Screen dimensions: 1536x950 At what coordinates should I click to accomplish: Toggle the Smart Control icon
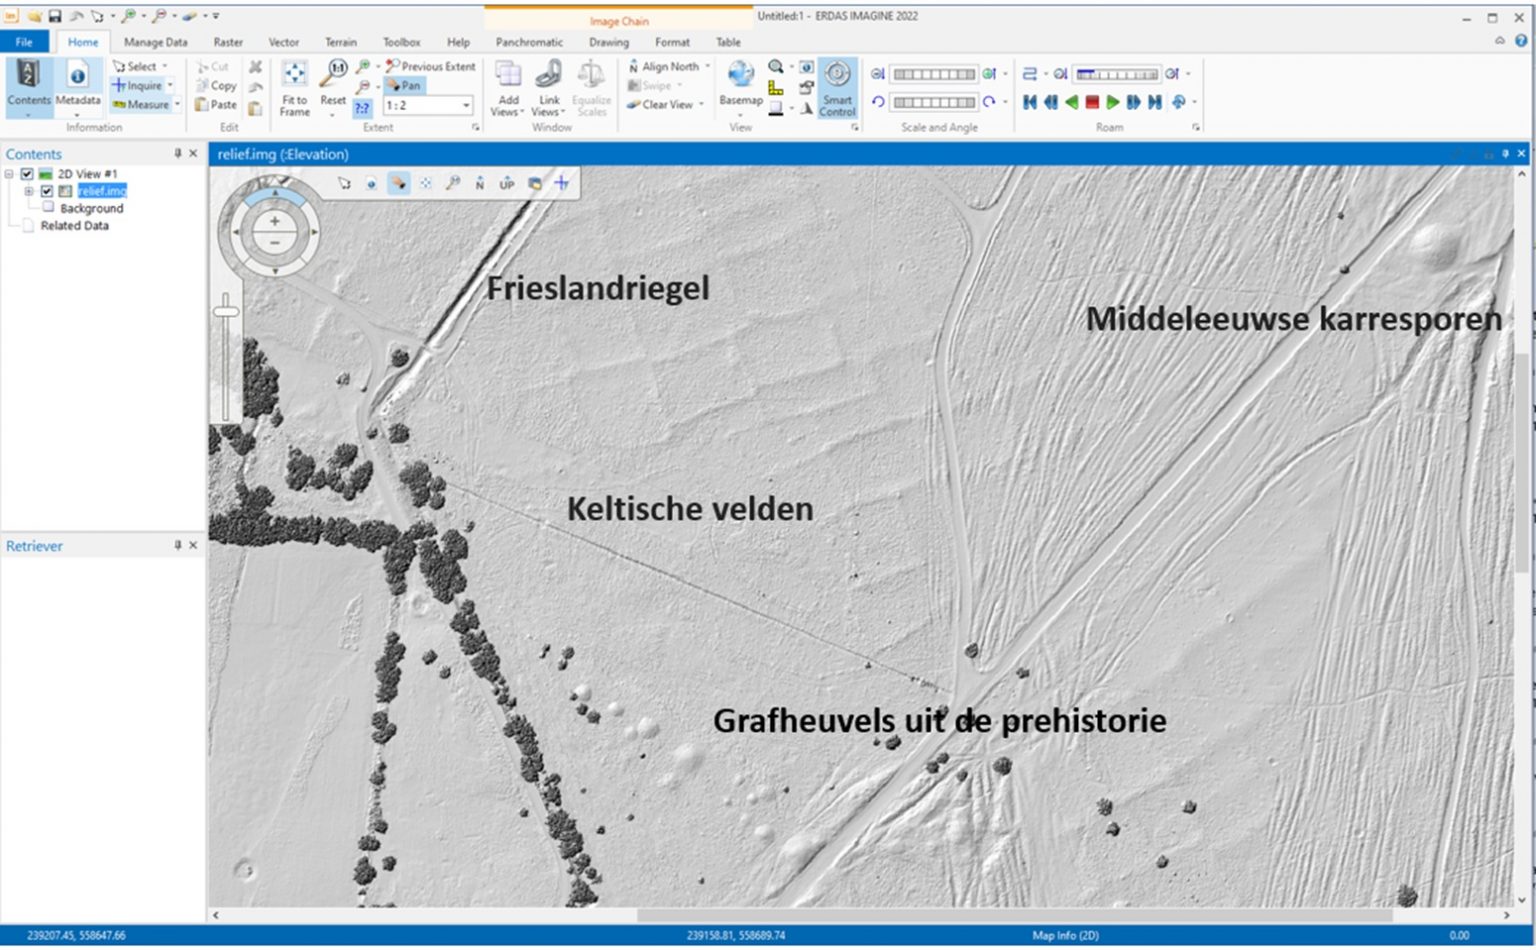pyautogui.click(x=837, y=76)
